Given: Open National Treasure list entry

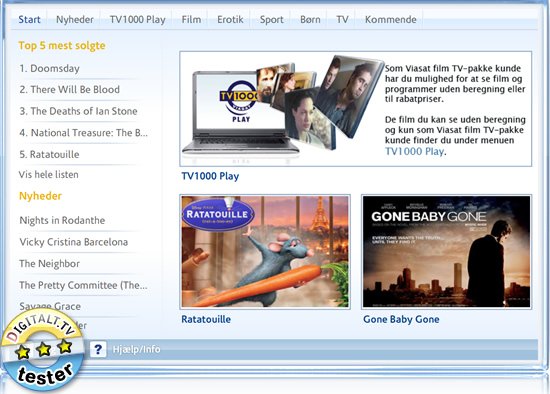Looking at the screenshot, I should tap(83, 133).
